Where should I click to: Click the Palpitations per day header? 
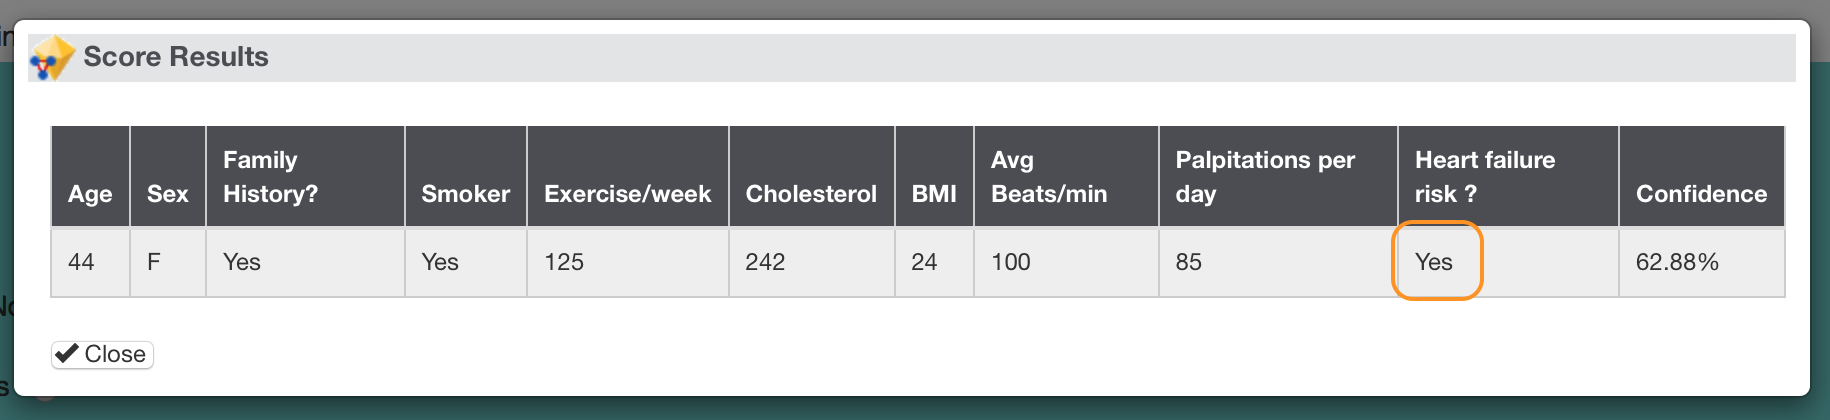[1278, 176]
